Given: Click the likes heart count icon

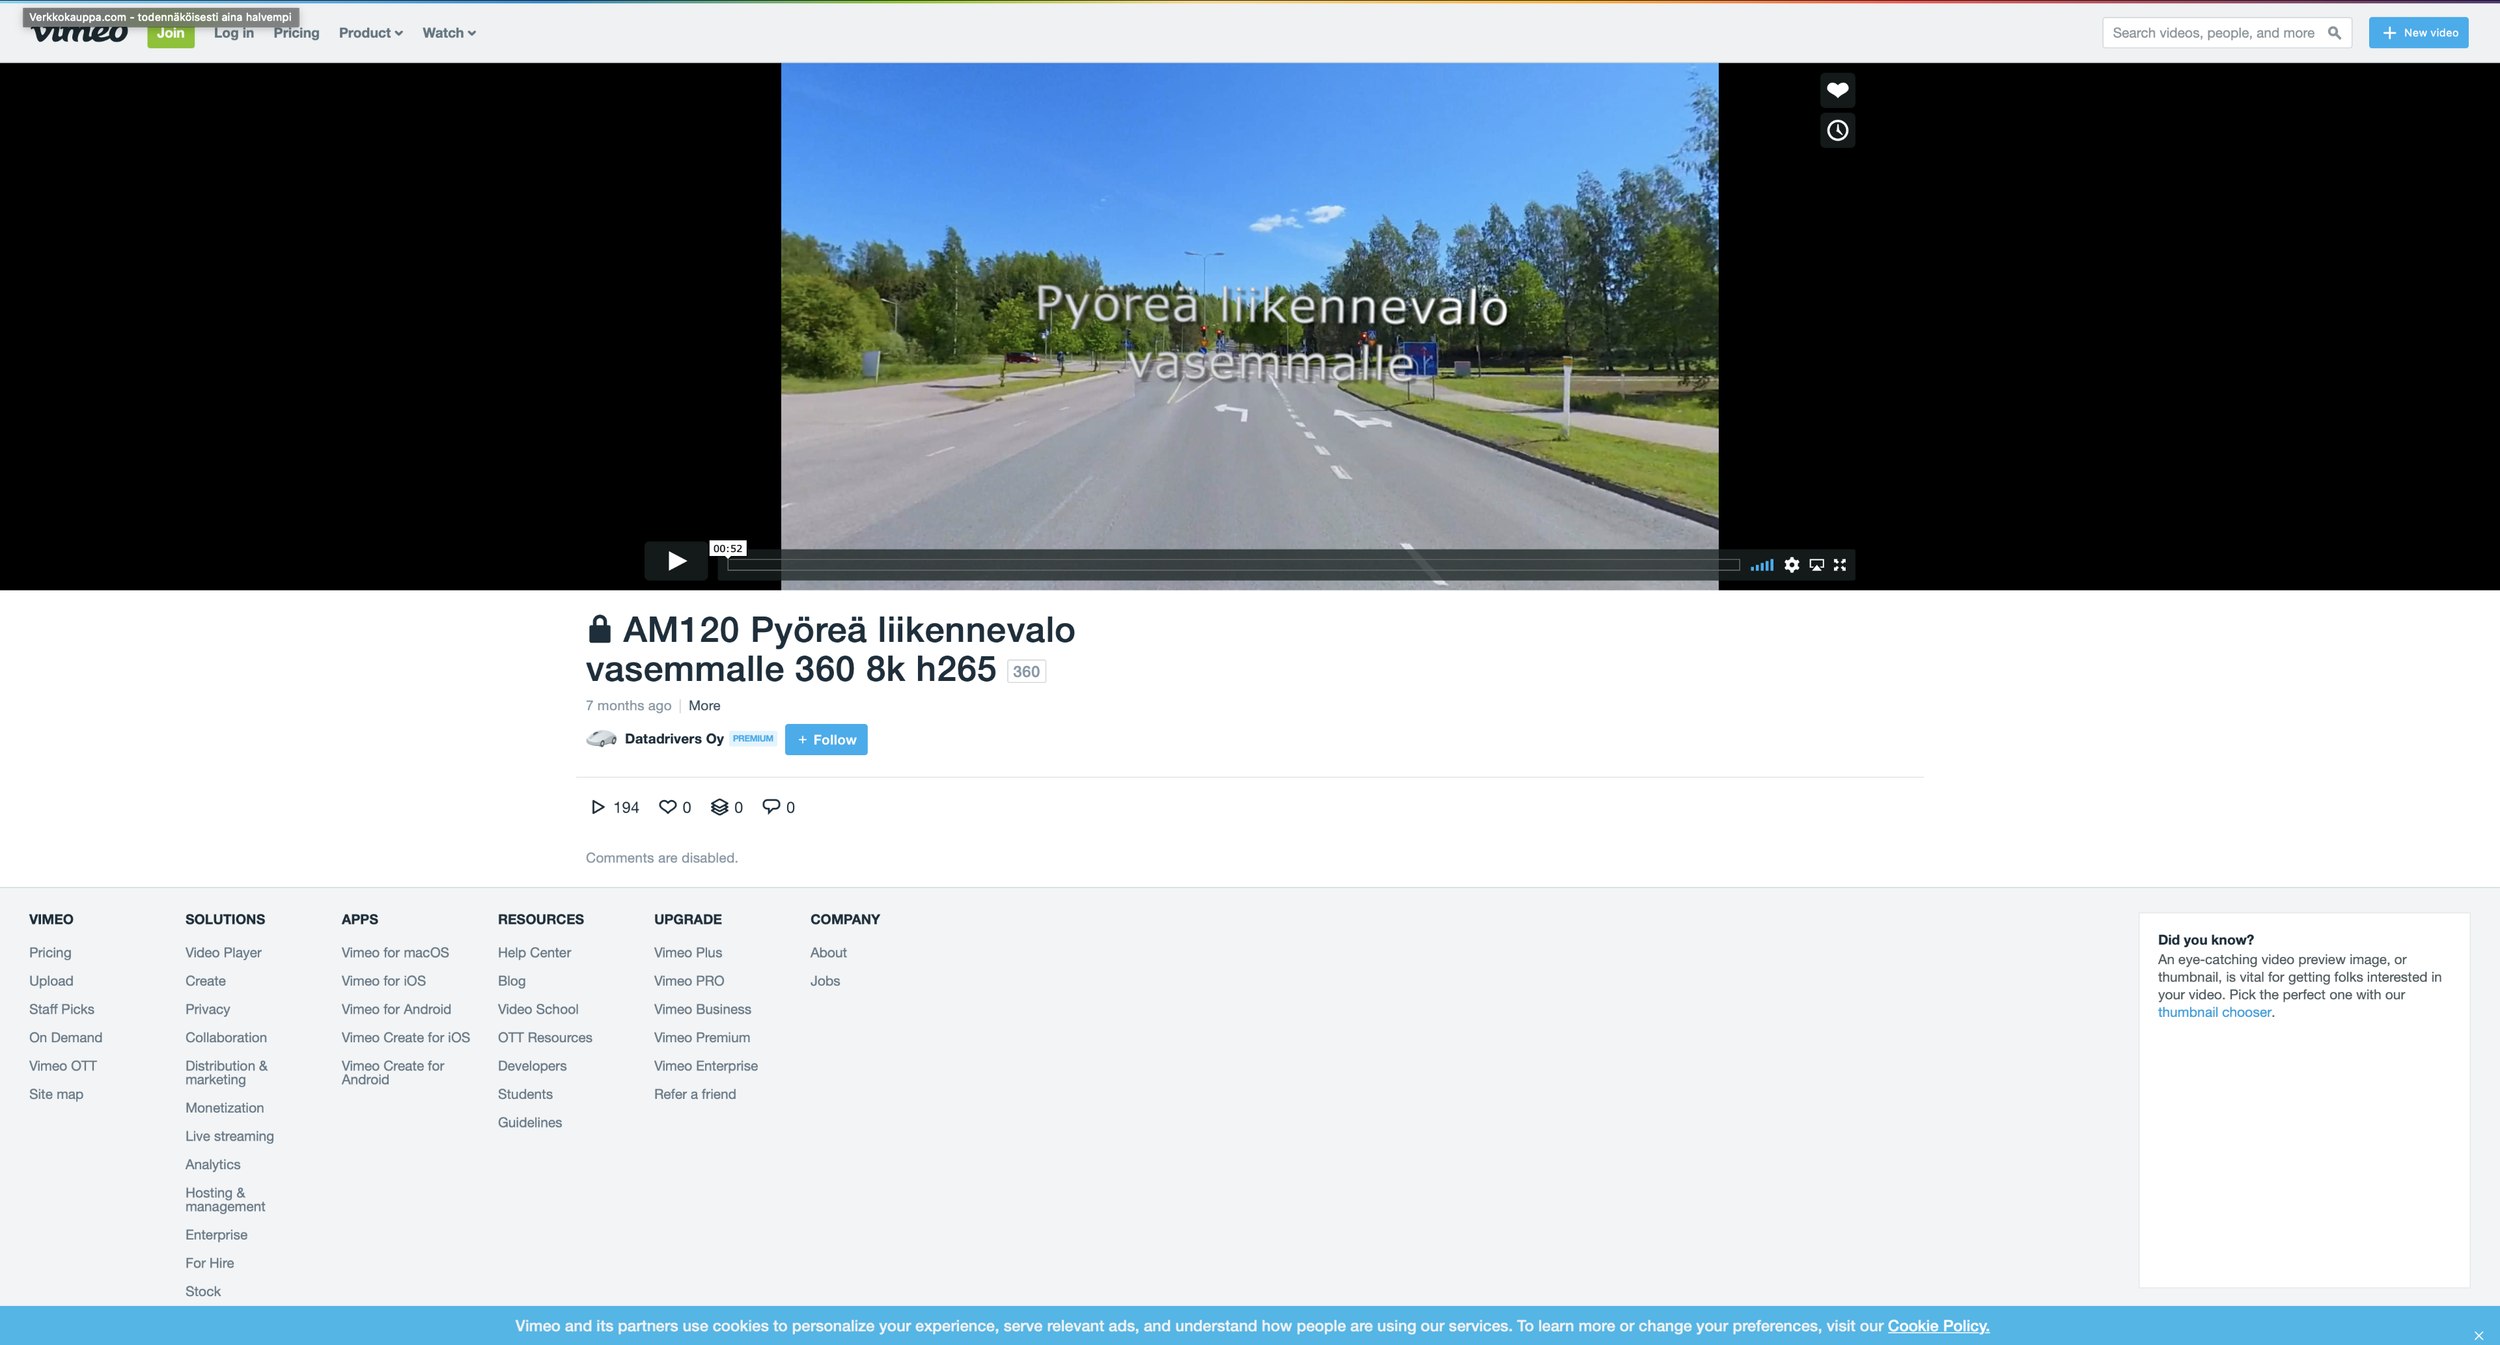Looking at the screenshot, I should coord(667,807).
